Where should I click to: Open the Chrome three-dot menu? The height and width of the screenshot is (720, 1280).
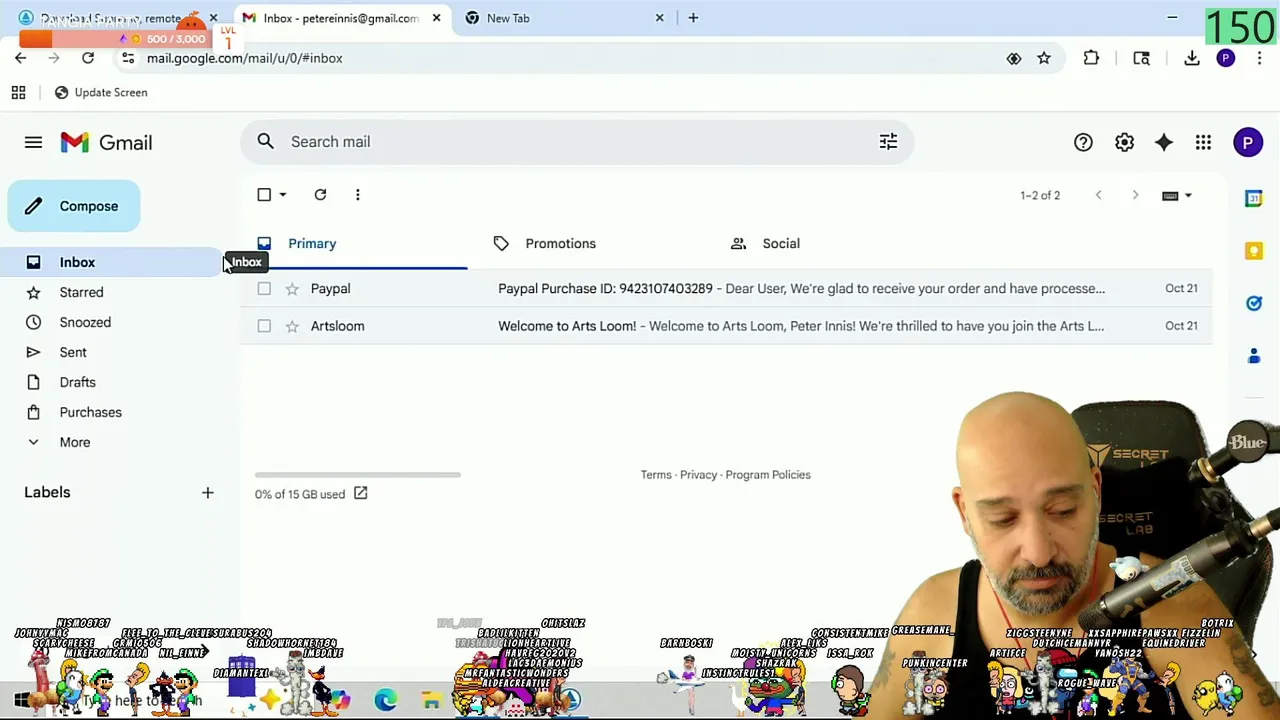coord(1259,58)
